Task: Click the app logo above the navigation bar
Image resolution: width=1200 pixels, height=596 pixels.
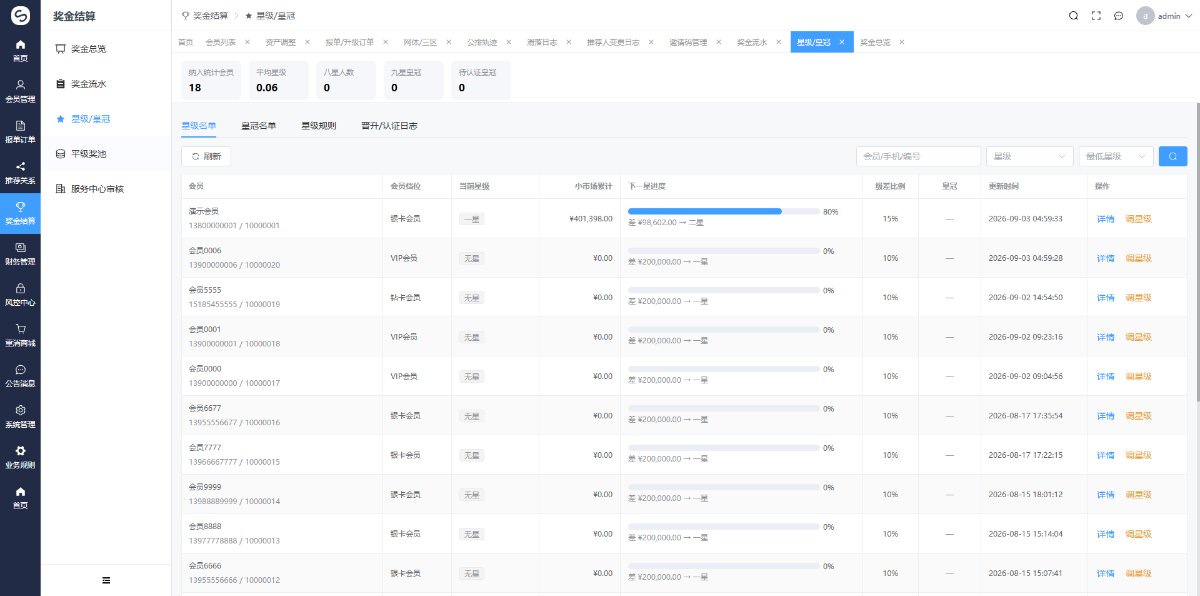Action: coord(20,16)
